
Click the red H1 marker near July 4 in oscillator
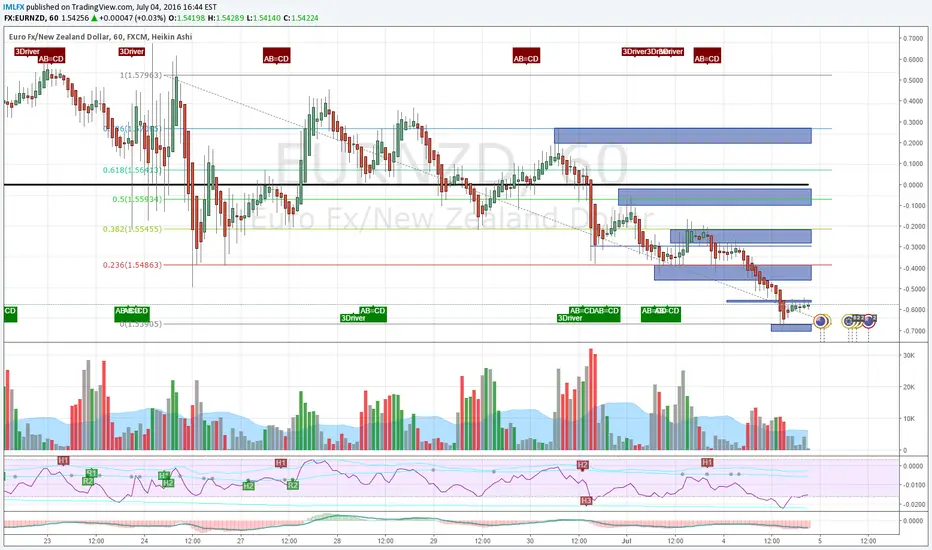tap(707, 463)
